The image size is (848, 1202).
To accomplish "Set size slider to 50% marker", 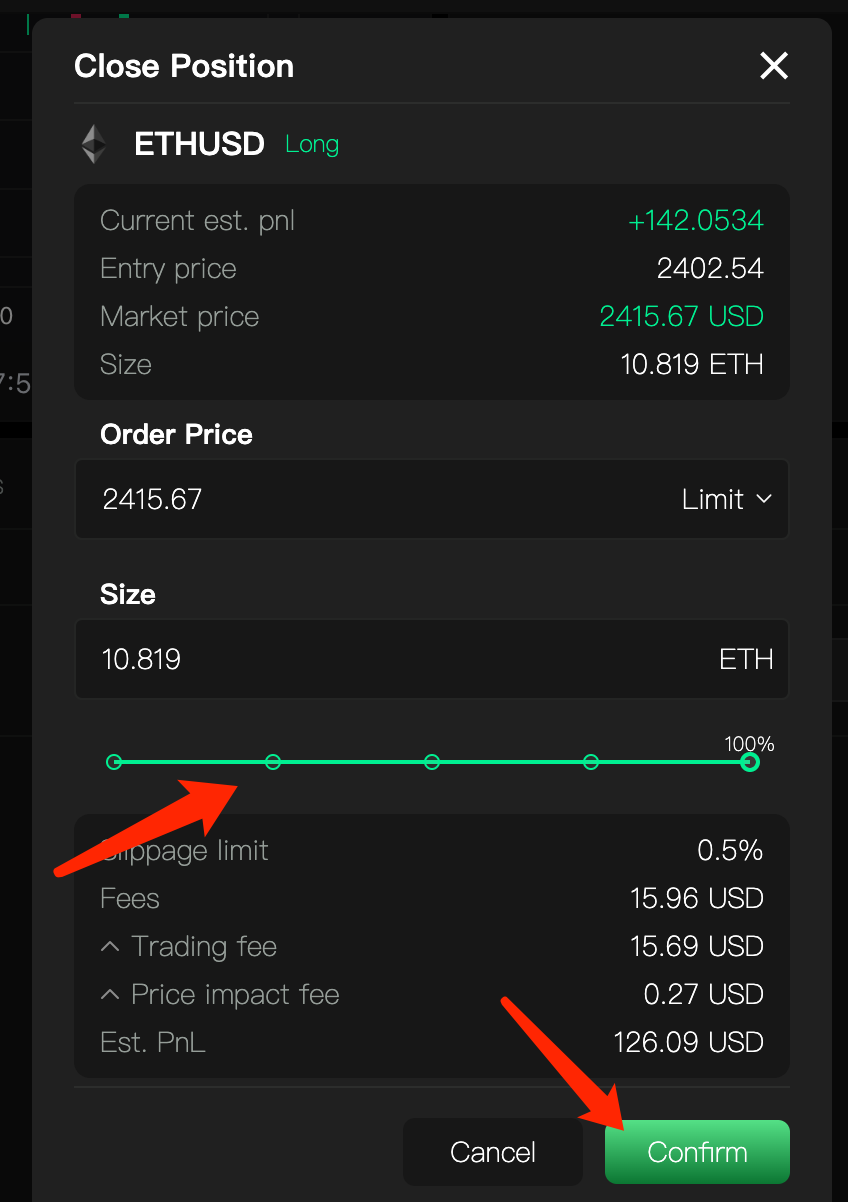I will pos(432,762).
